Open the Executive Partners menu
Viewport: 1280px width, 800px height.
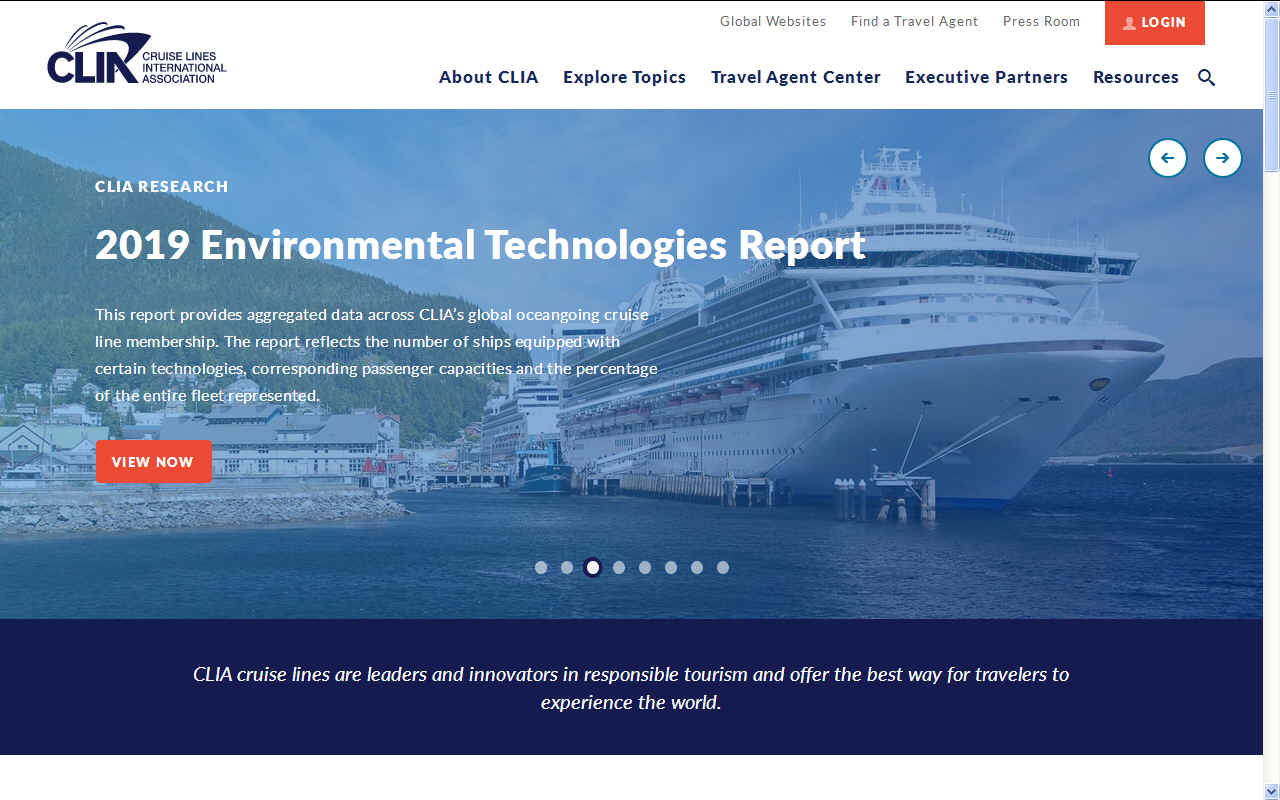[x=986, y=77]
